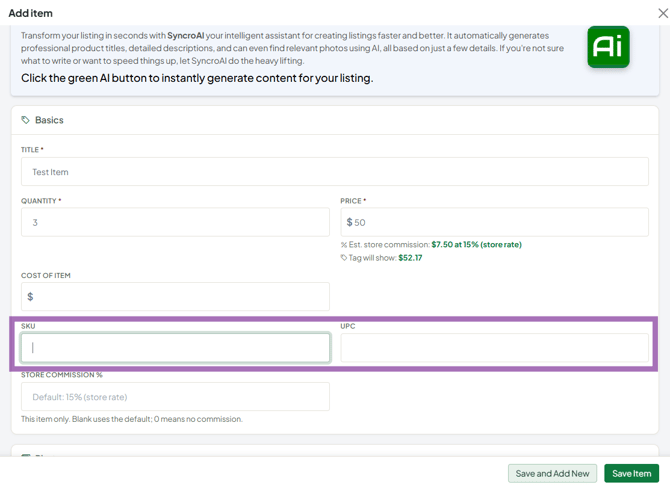The height and width of the screenshot is (488, 670).
Task: Click the COST OF ITEM label
Action: click(46, 276)
